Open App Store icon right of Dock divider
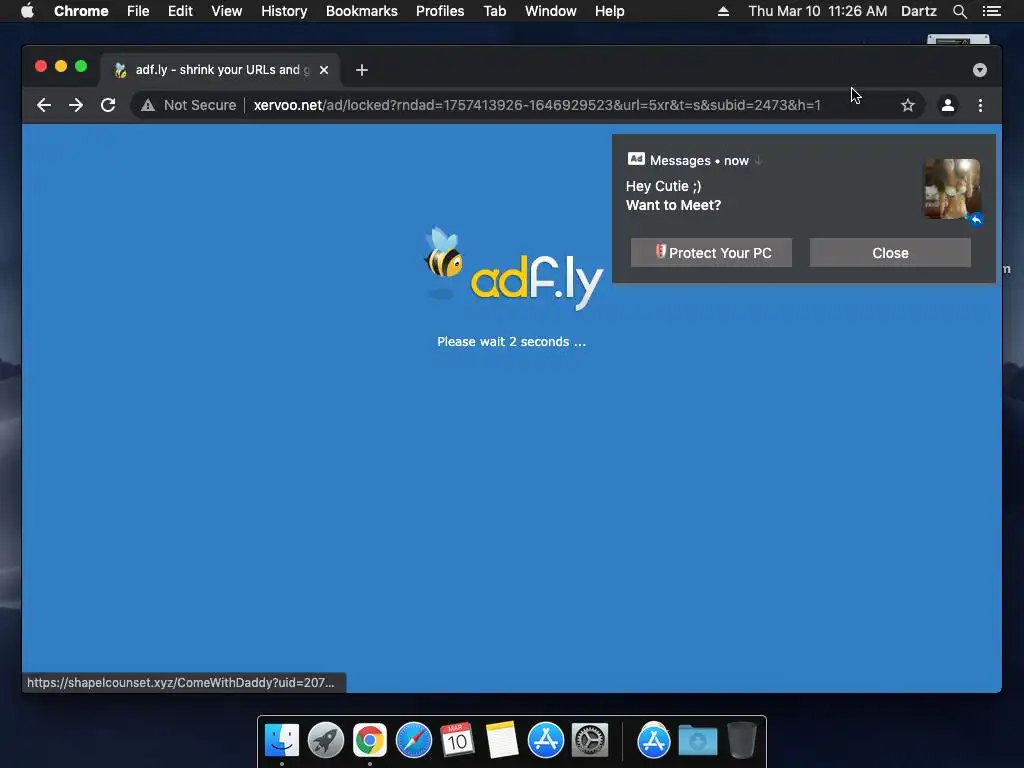Image resolution: width=1024 pixels, height=768 pixels. click(654, 741)
